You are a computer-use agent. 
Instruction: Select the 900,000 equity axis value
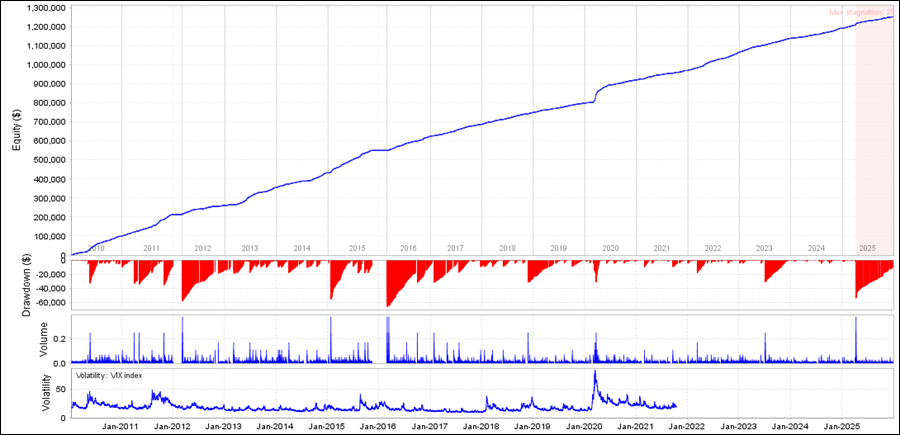click(x=51, y=84)
